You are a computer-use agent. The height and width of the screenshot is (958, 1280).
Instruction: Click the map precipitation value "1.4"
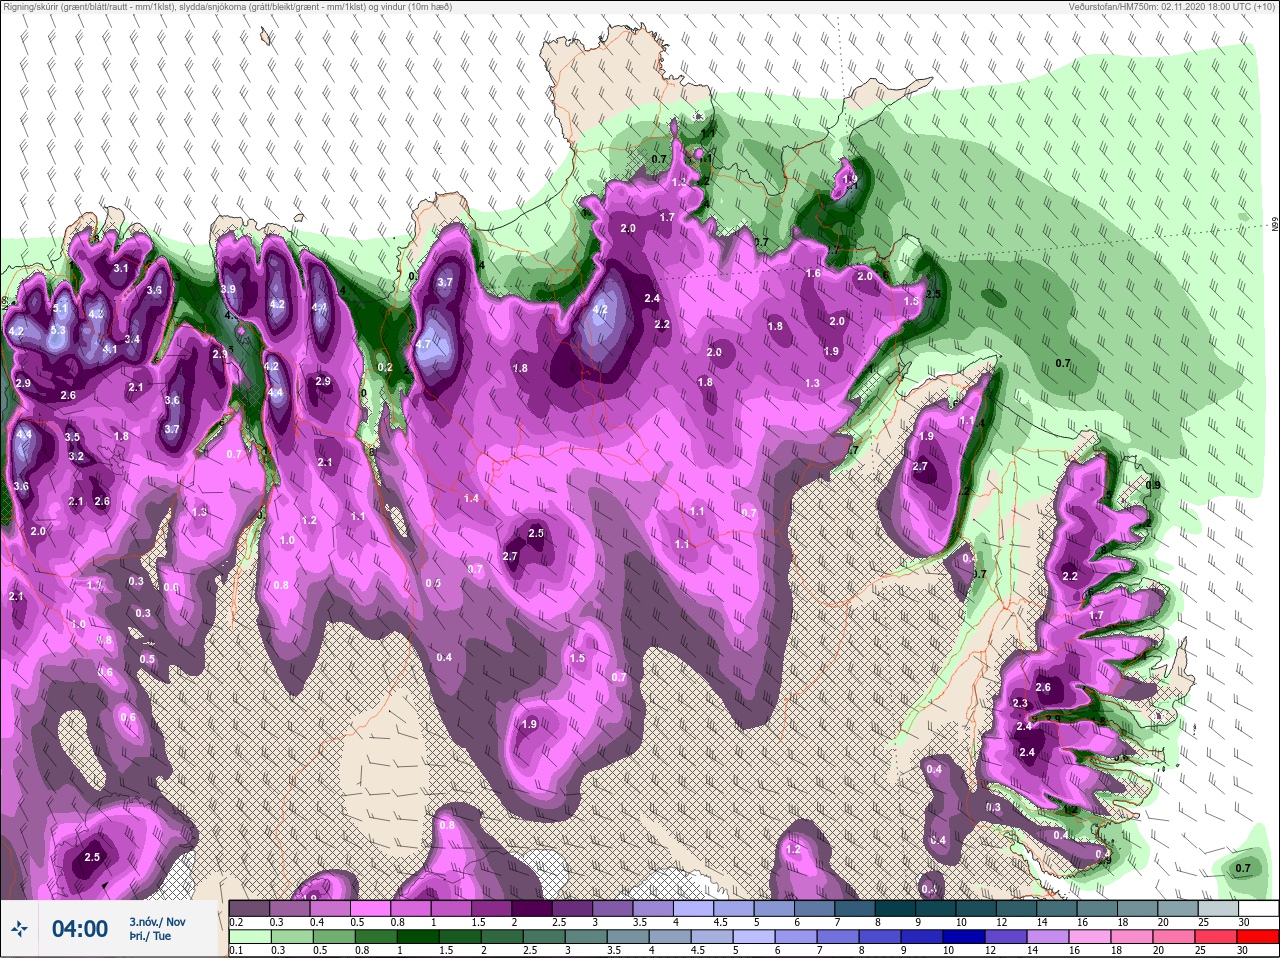coord(471,498)
